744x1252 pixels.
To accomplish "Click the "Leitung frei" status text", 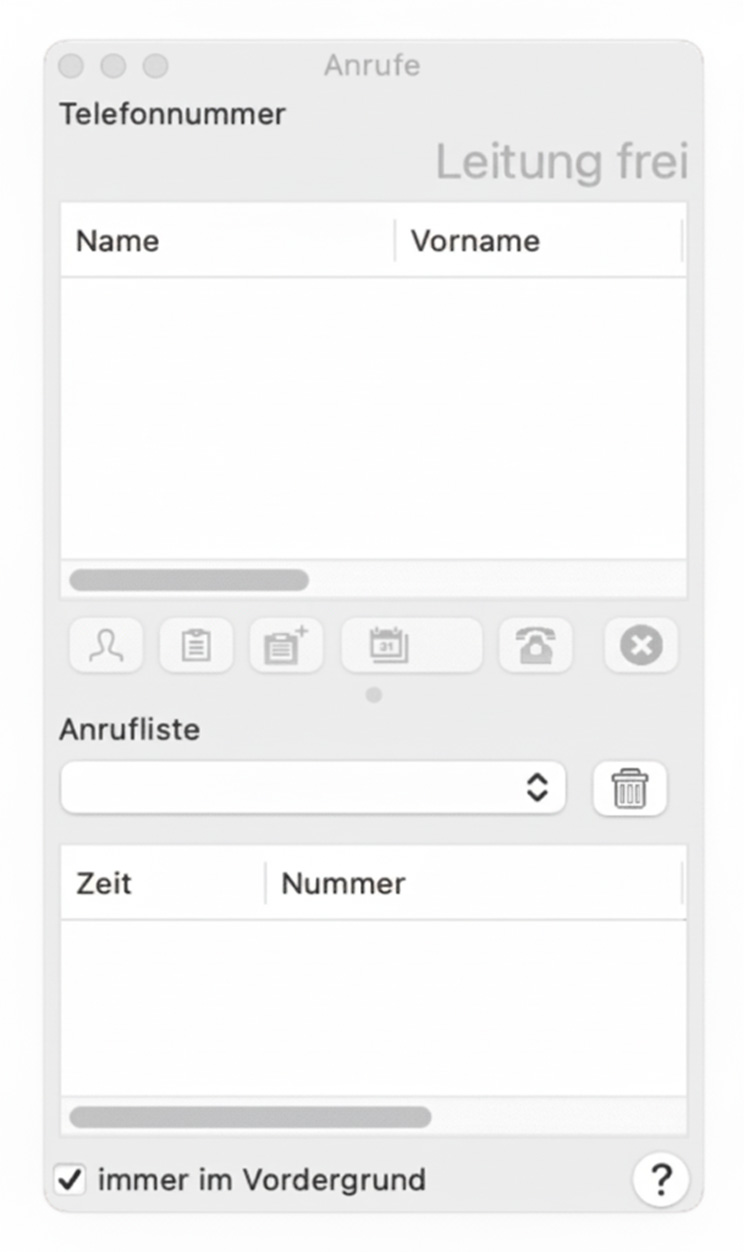I will (x=561, y=162).
